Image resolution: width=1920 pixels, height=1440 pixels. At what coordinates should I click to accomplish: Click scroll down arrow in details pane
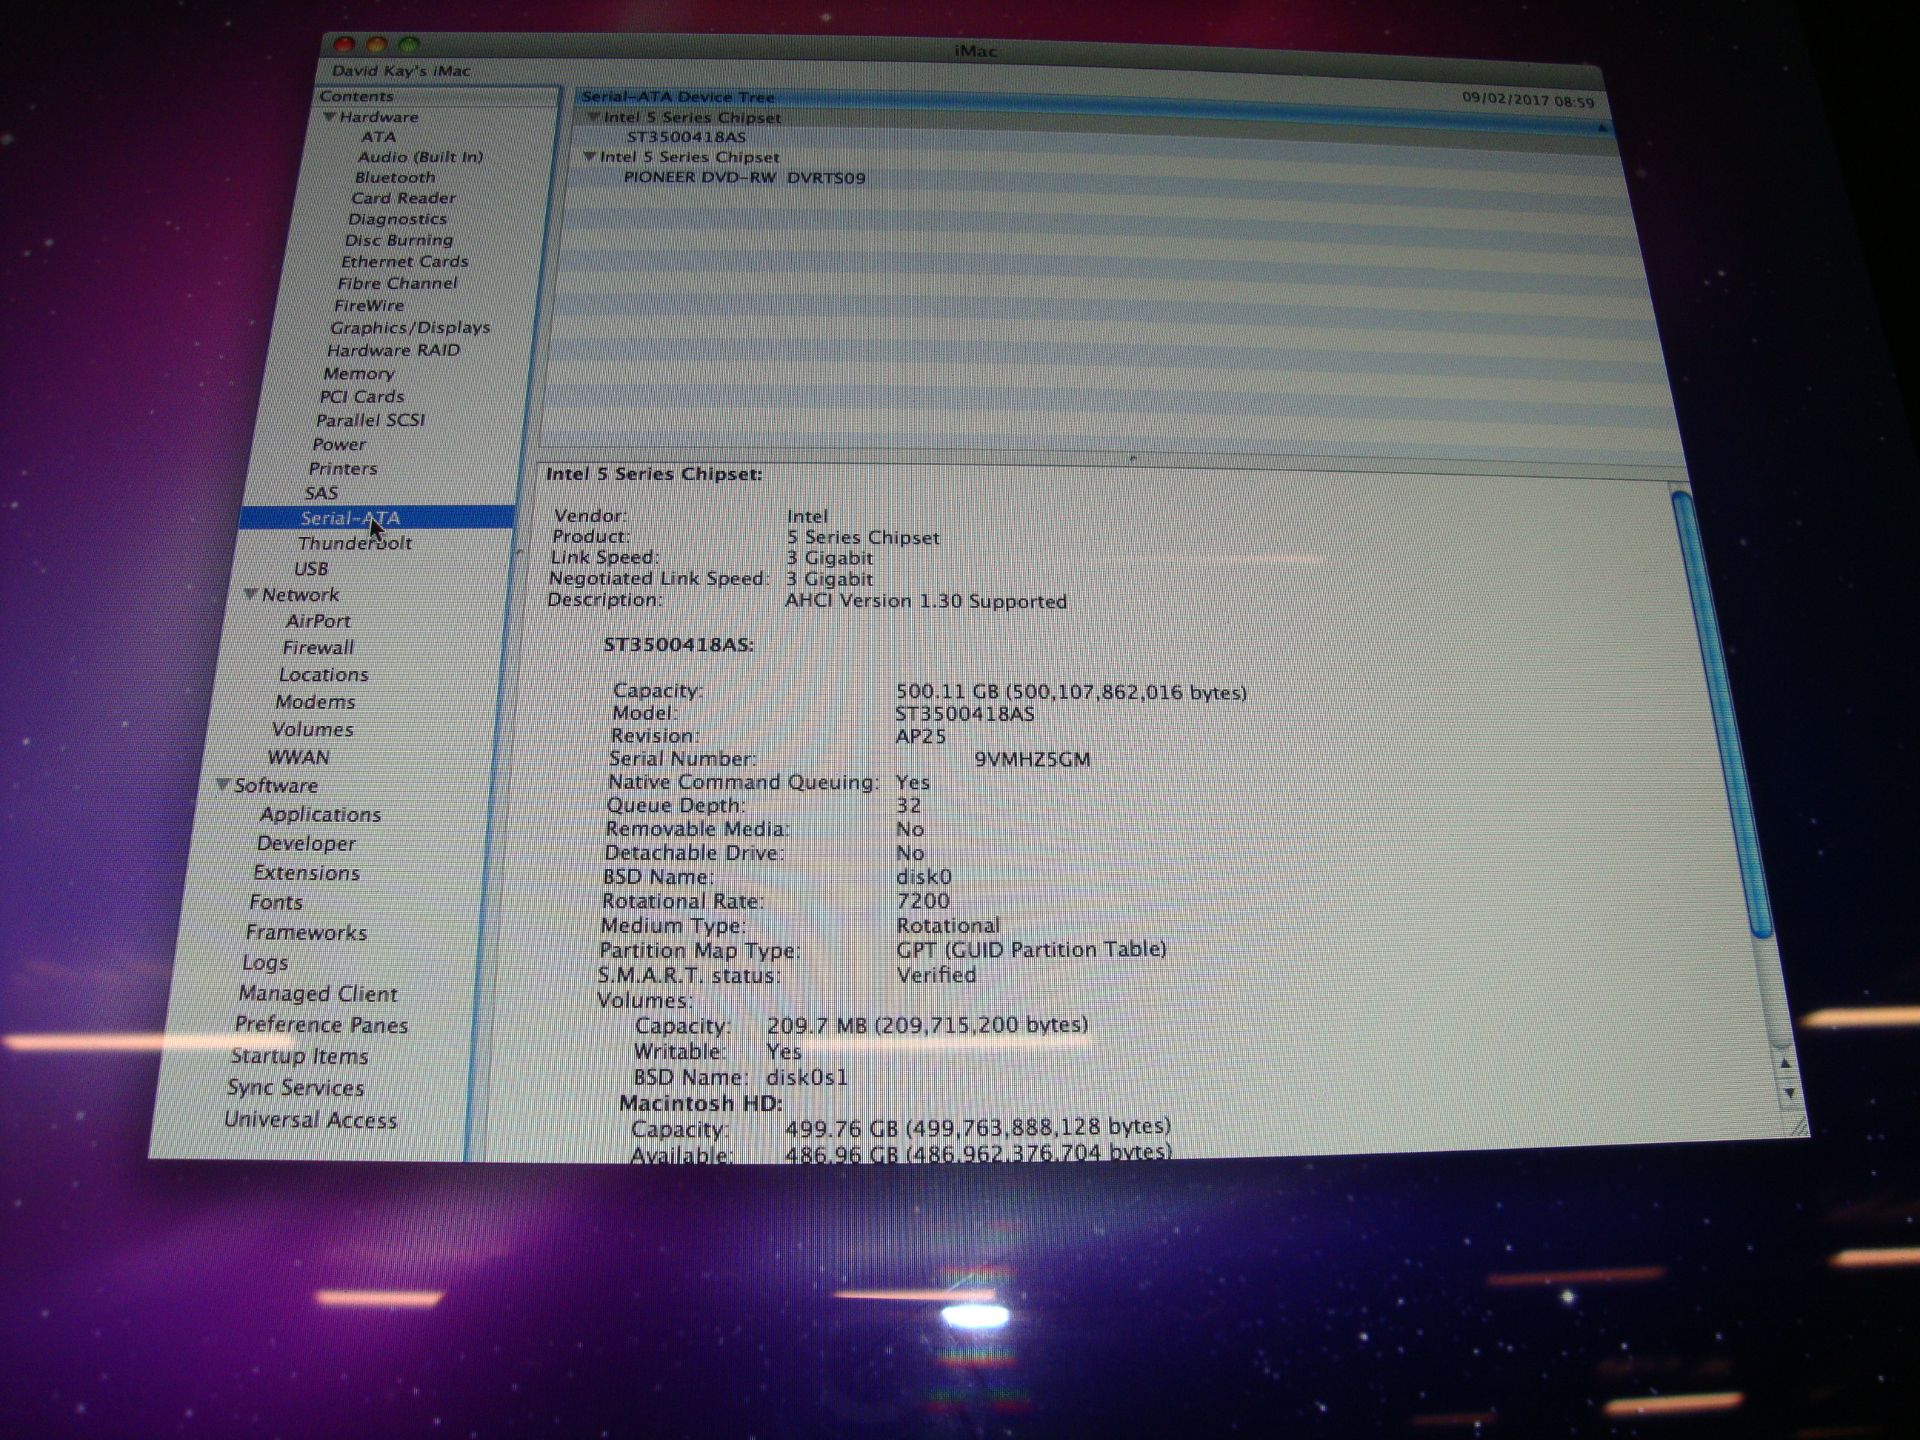pos(1788,1094)
